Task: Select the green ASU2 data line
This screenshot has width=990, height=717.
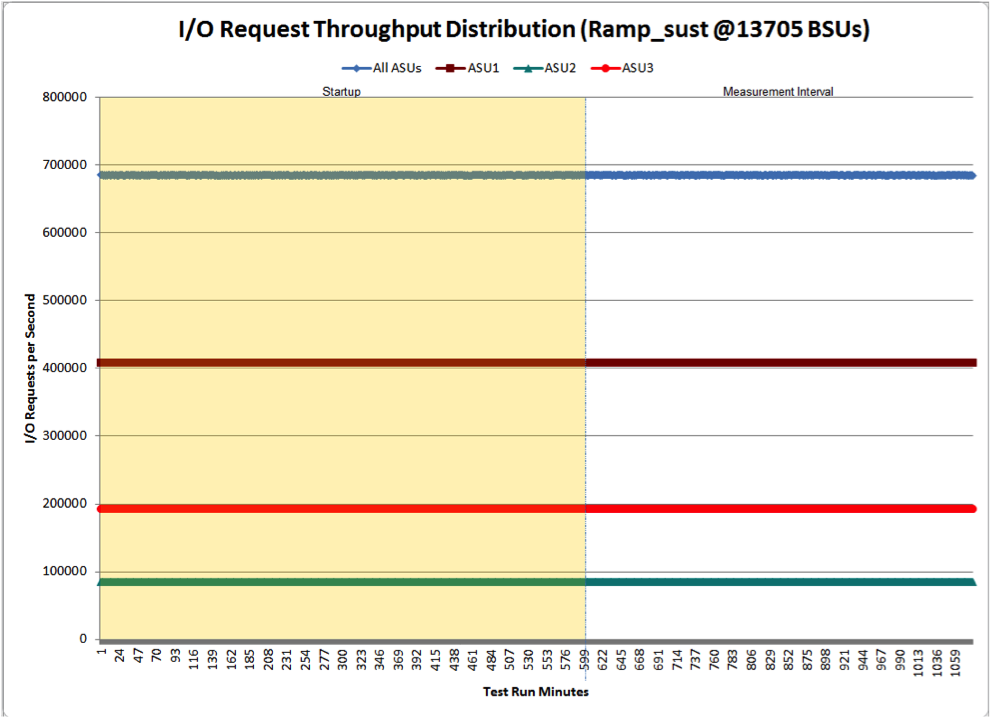Action: point(537,581)
